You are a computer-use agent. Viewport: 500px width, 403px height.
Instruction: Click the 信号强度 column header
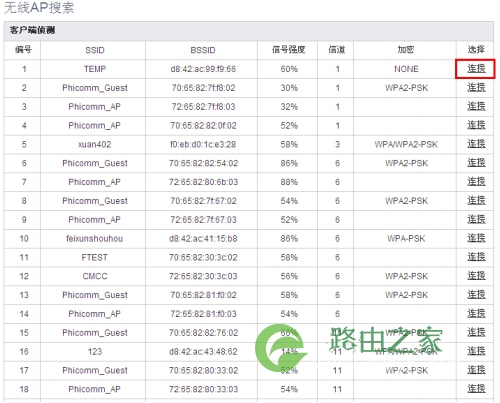(288, 50)
